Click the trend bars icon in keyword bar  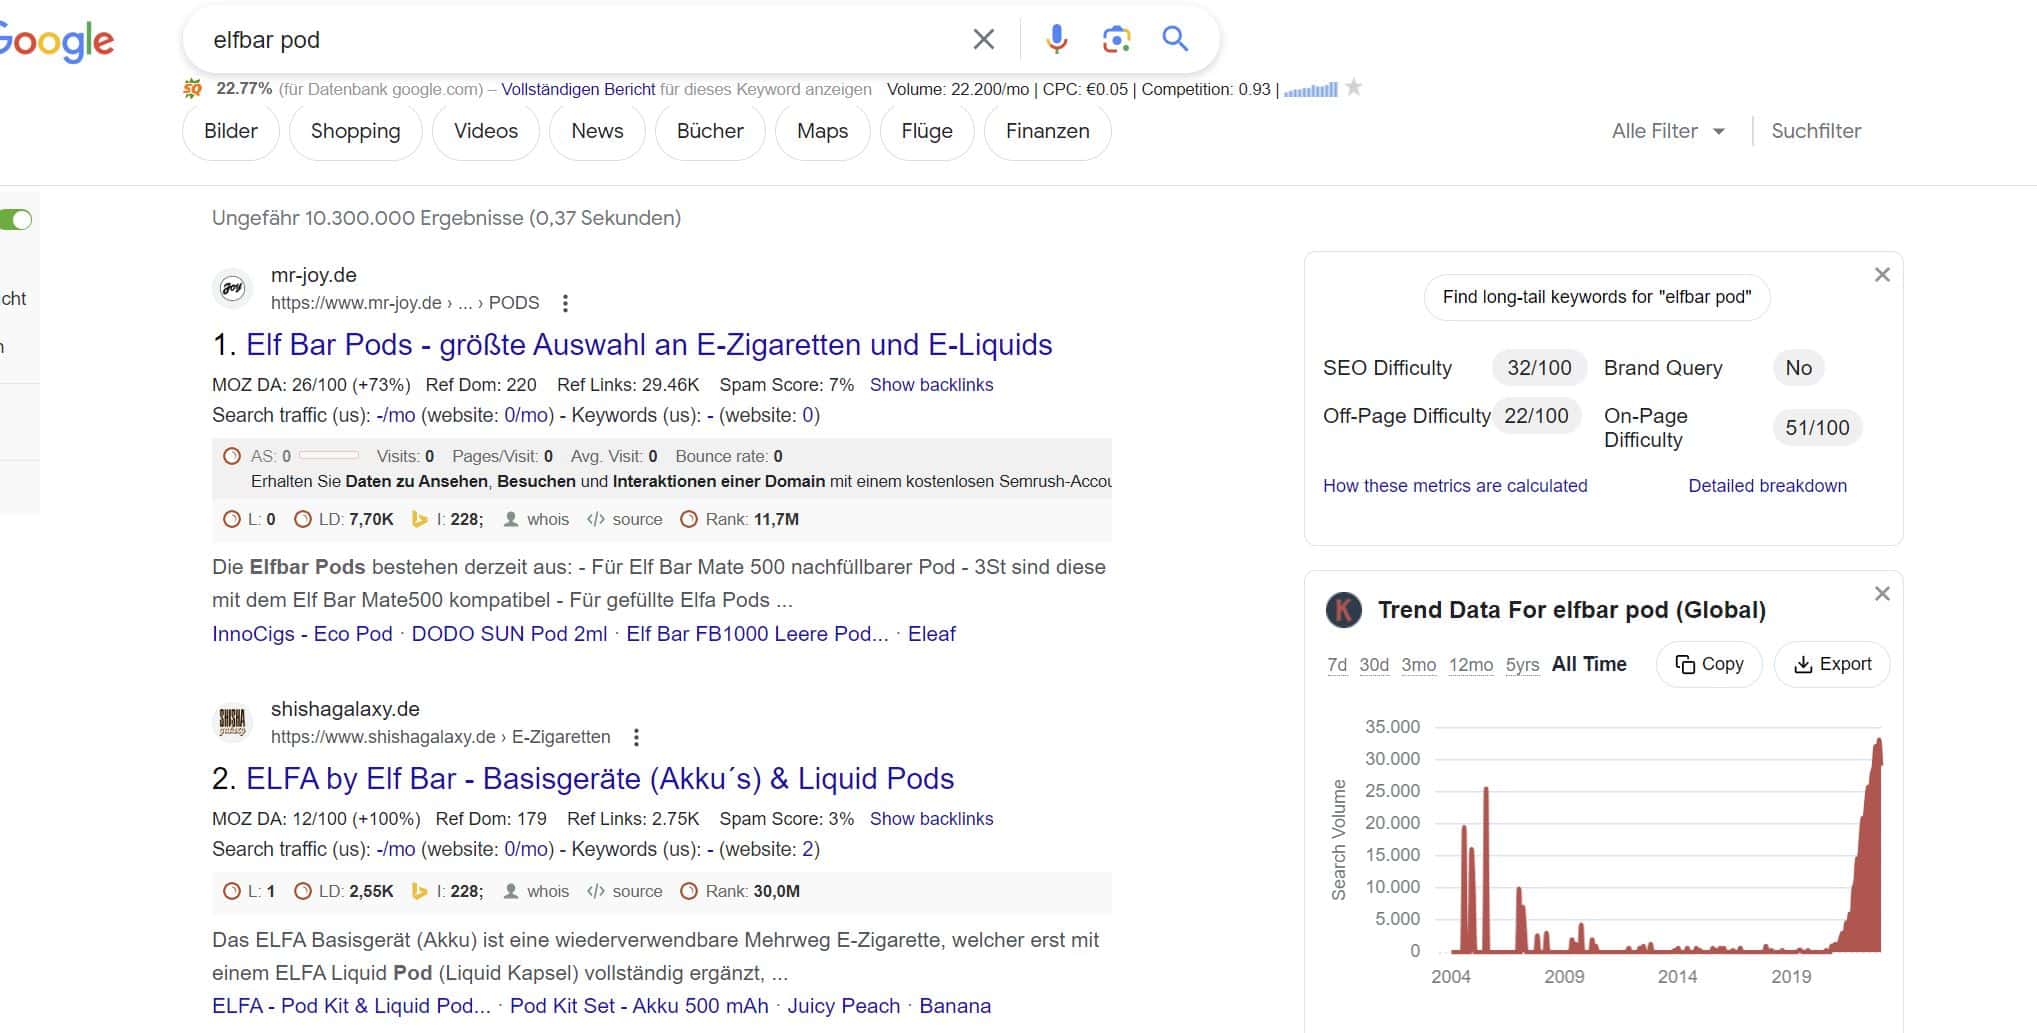point(1311,90)
